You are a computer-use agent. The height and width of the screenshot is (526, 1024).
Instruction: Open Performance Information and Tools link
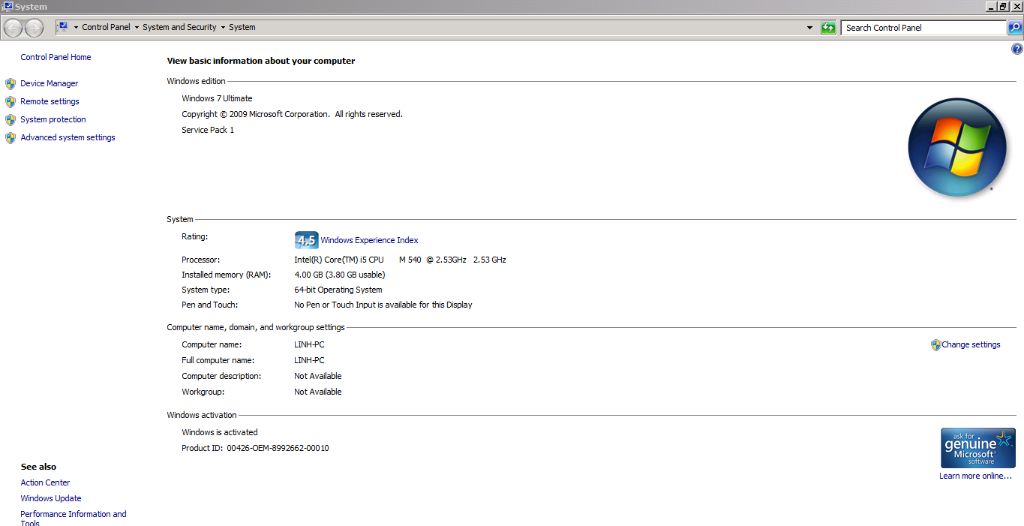coord(73,518)
